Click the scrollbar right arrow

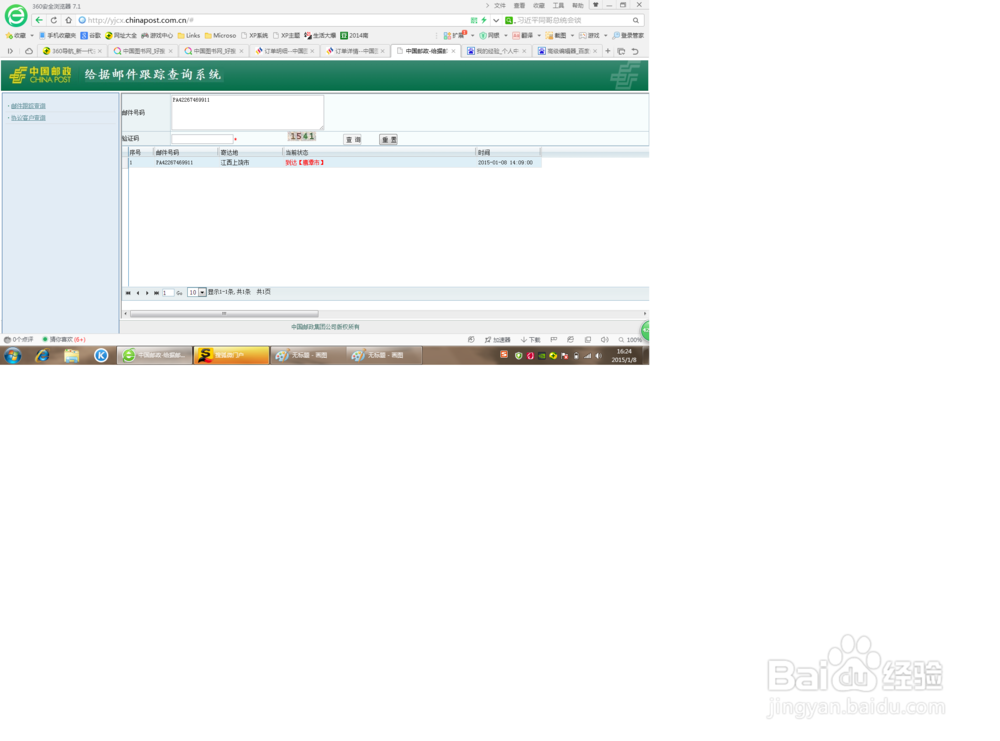645,314
